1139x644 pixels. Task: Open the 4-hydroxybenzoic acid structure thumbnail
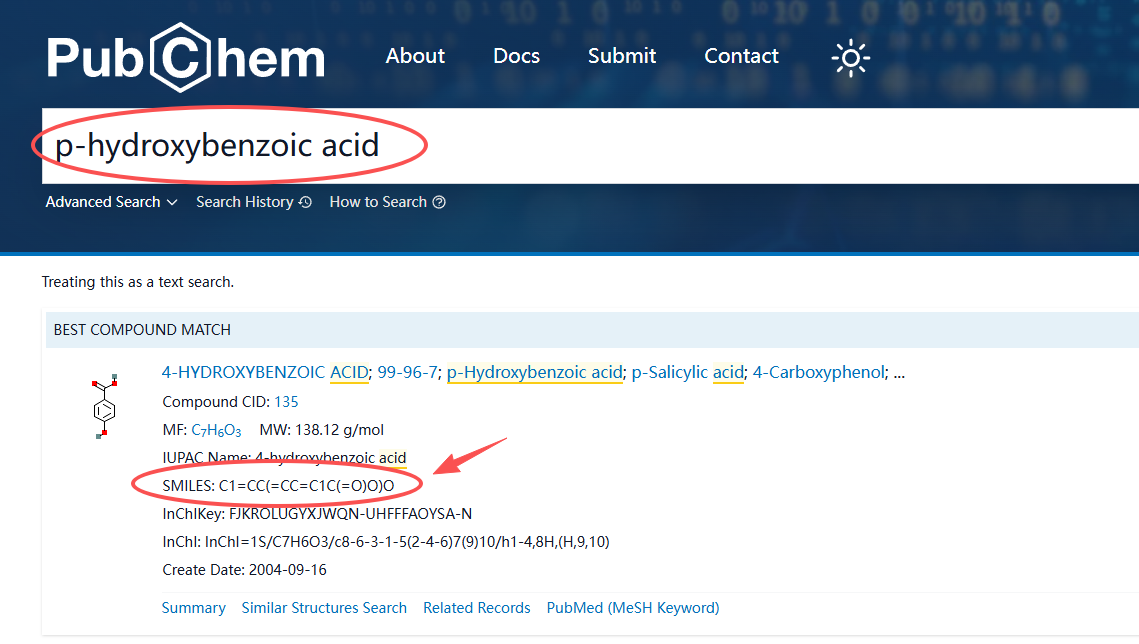point(104,406)
